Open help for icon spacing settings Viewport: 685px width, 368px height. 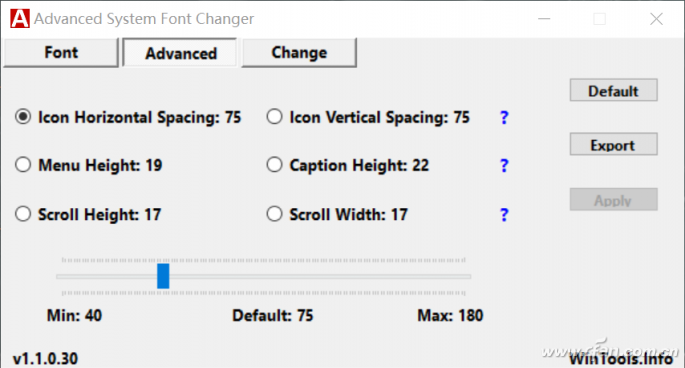coord(504,117)
